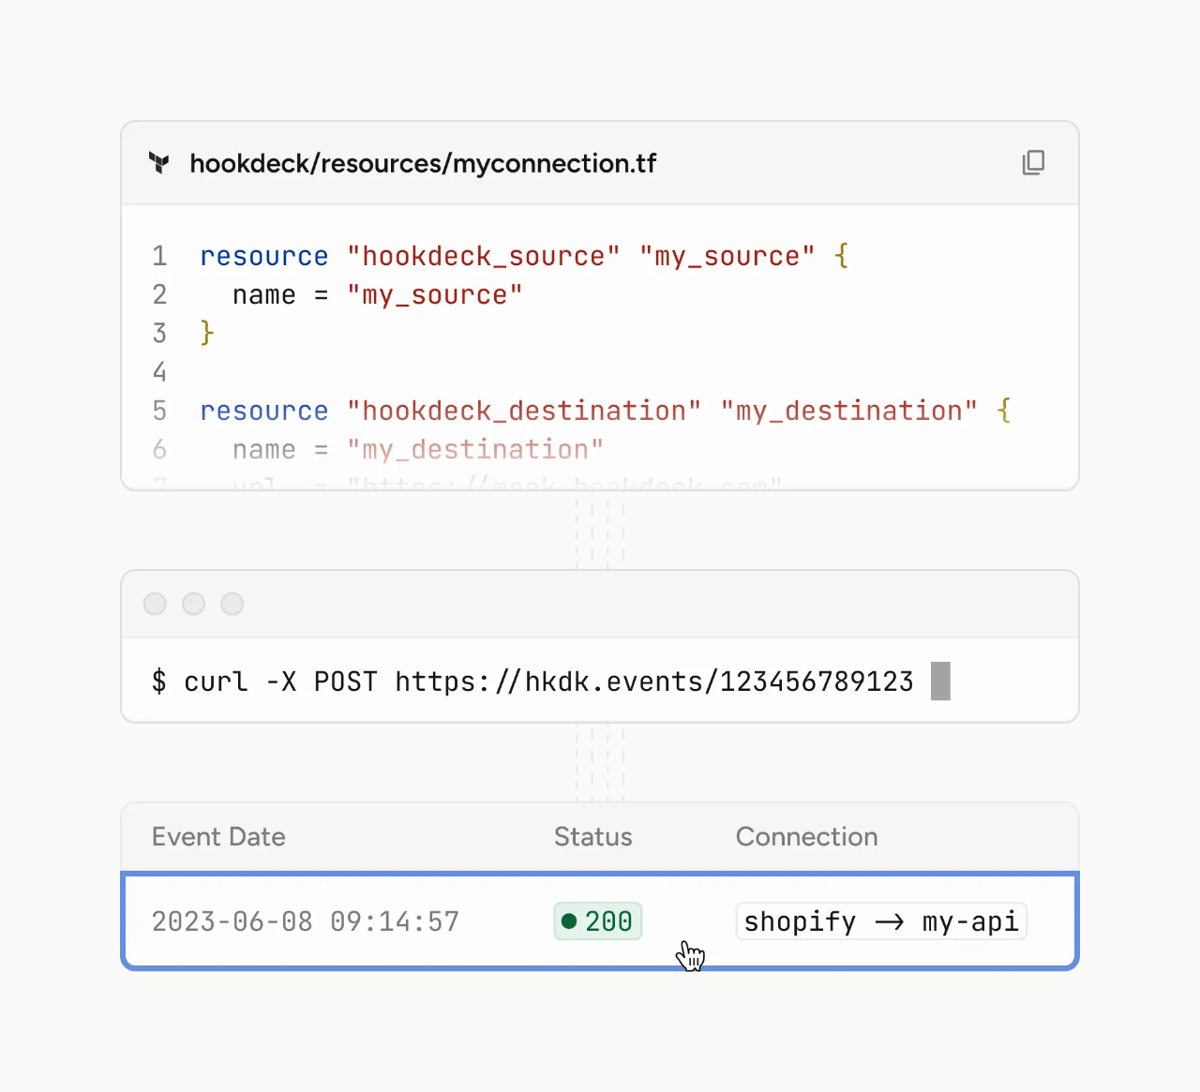
Task: Click the event timestamp 2023-06-08 09:14:57
Action: click(x=305, y=921)
